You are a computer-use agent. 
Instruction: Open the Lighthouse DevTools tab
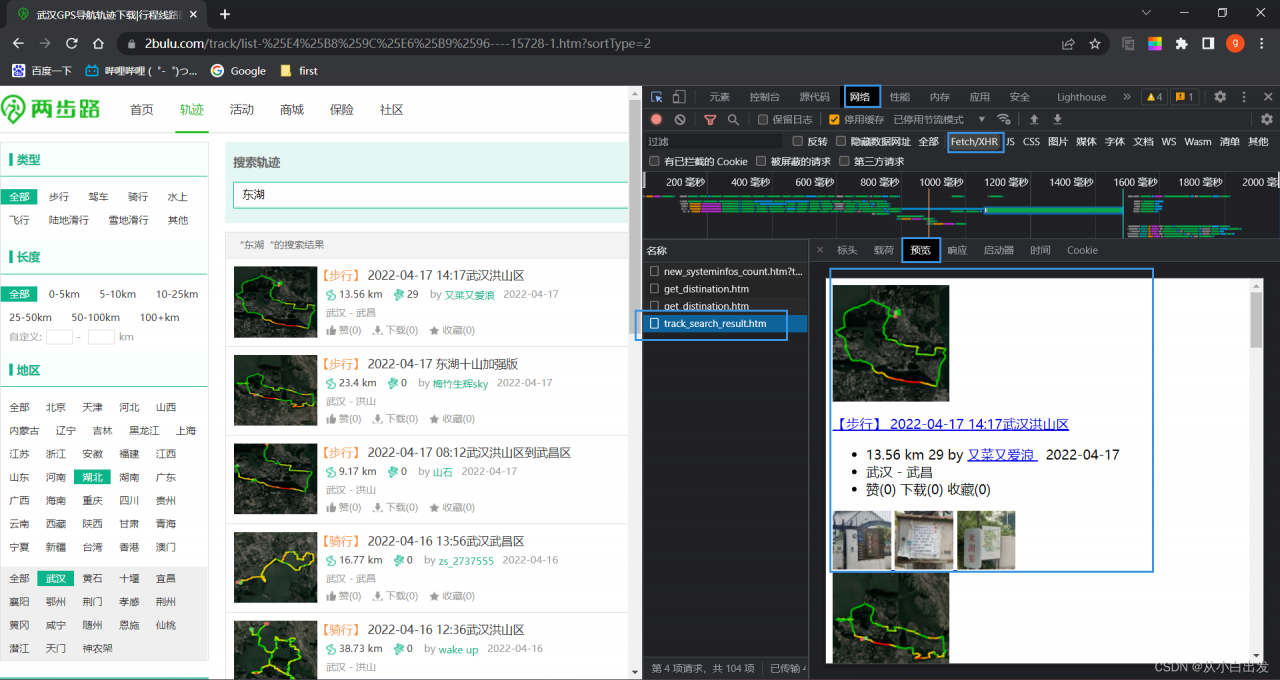(x=1081, y=97)
